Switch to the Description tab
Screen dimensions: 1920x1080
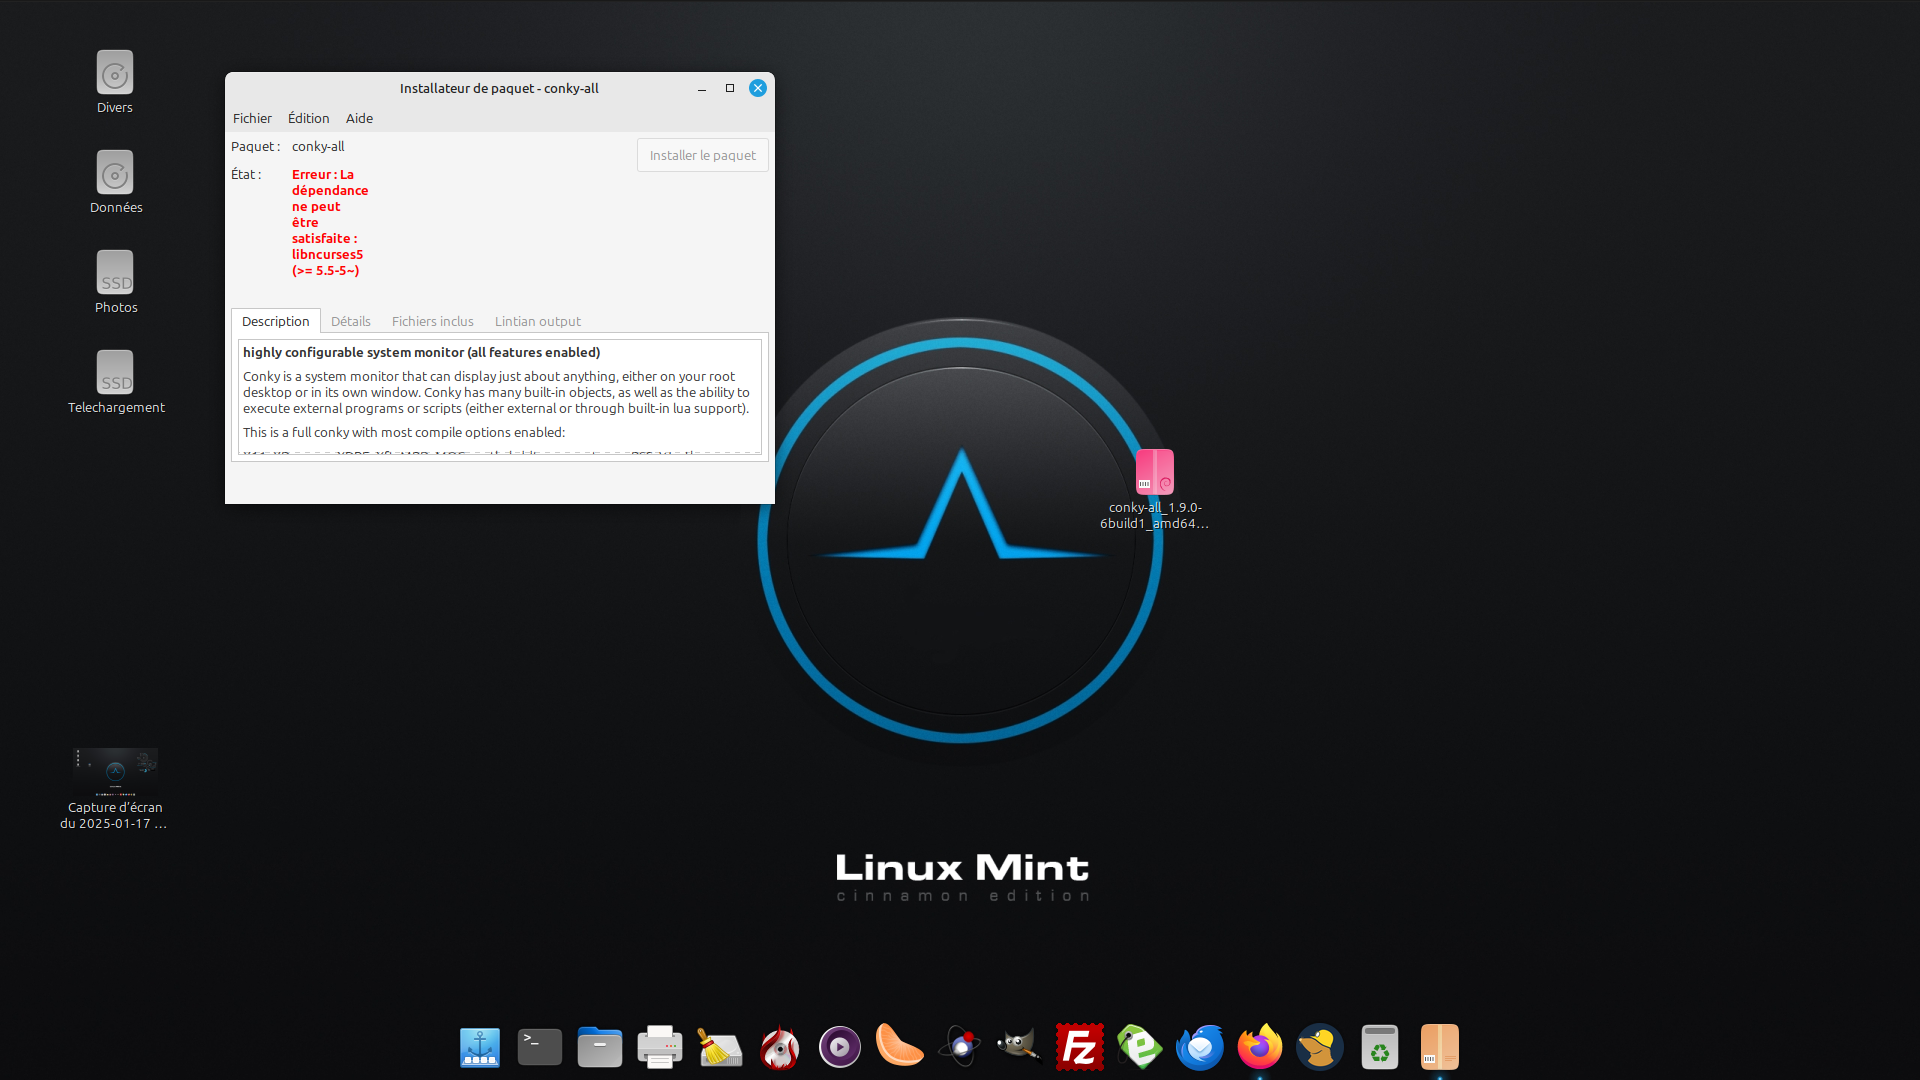(276, 321)
